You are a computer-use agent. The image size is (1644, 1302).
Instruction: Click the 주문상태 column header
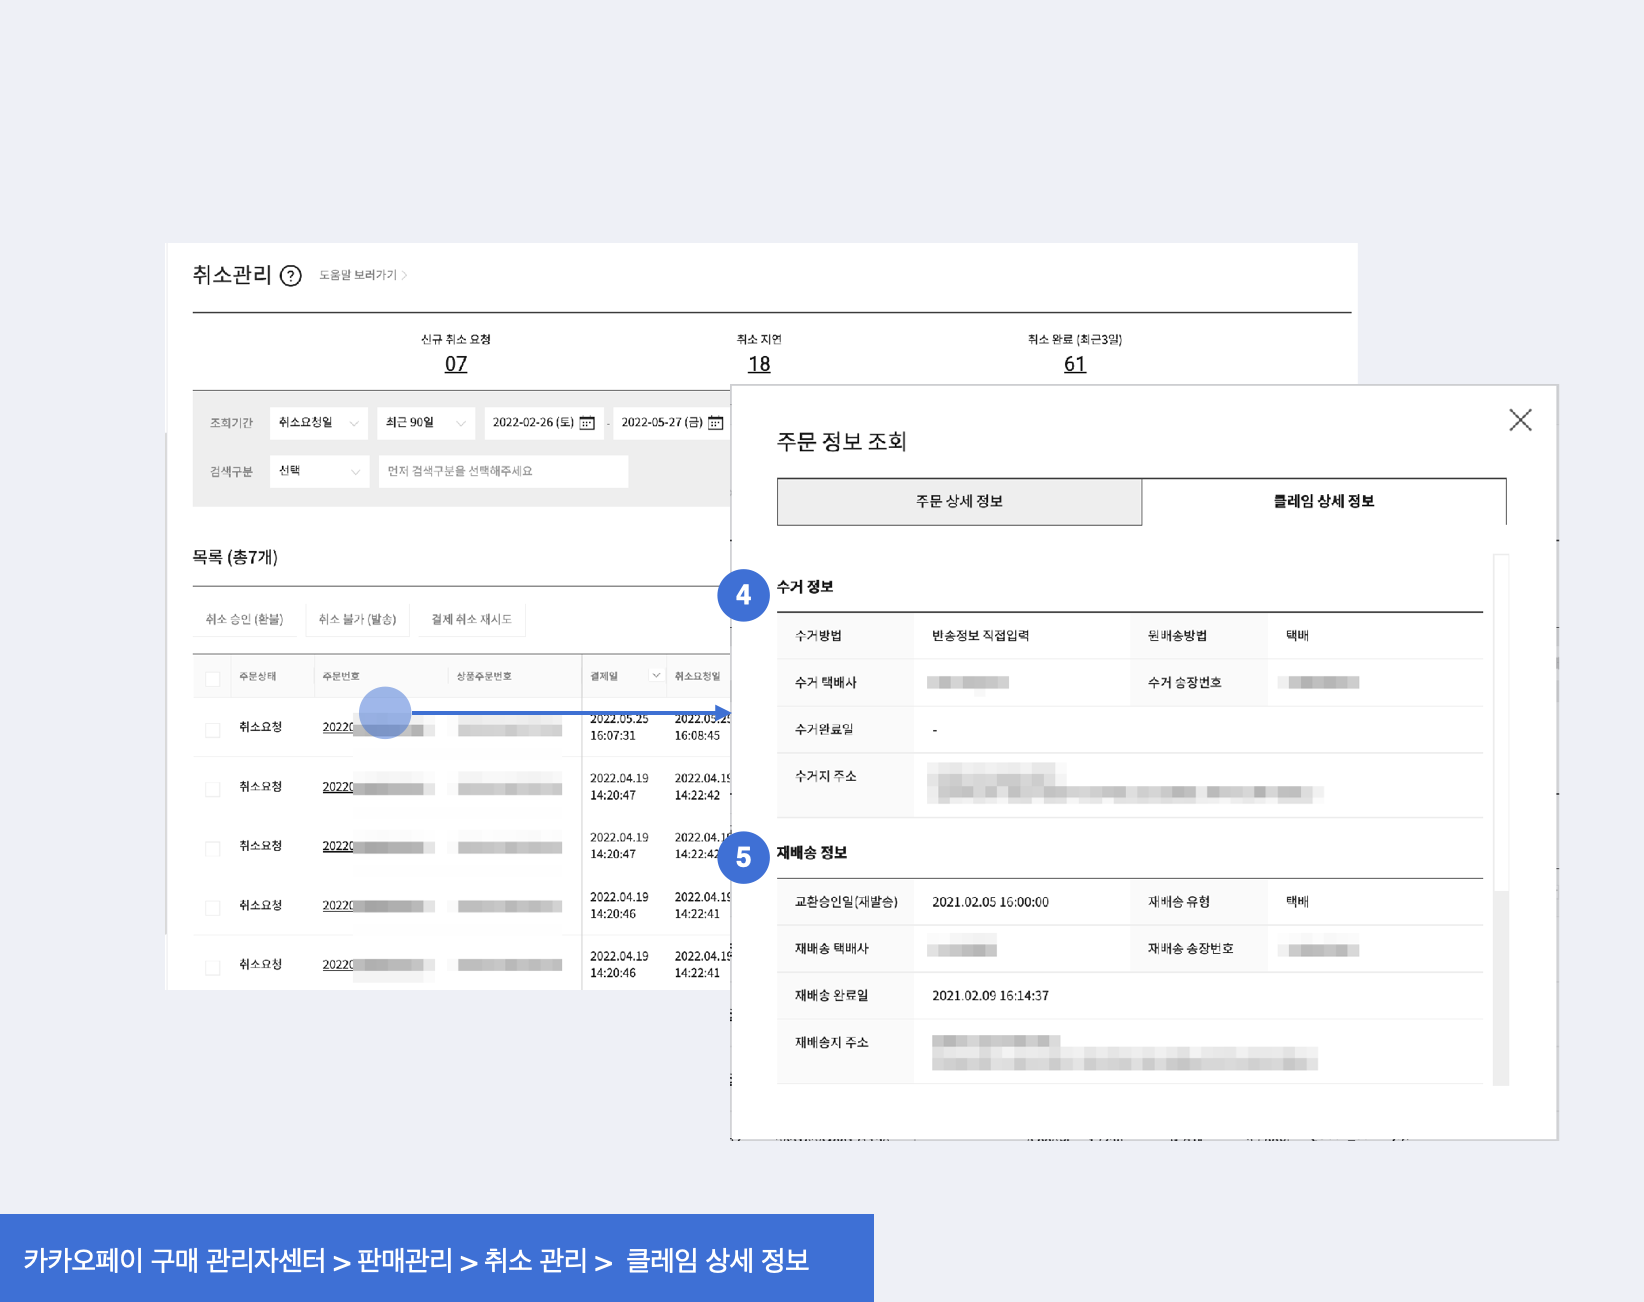[x=257, y=677]
